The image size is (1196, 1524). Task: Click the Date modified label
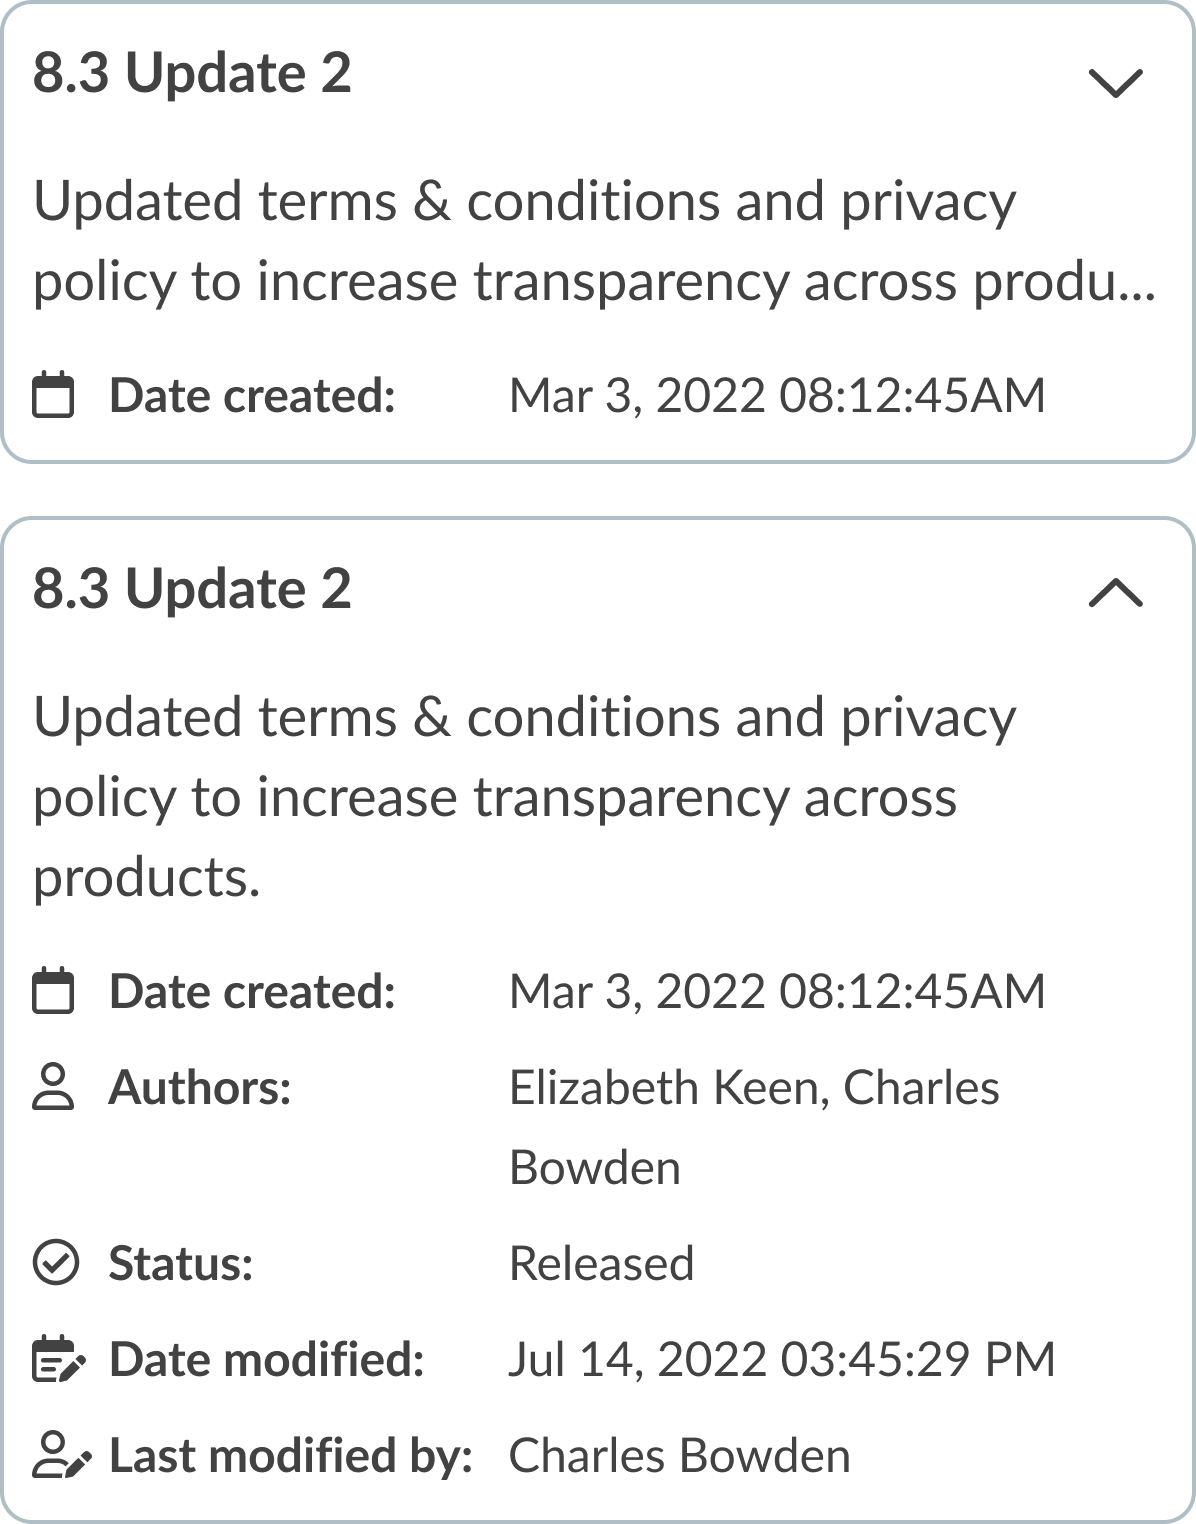pyautogui.click(x=266, y=1359)
